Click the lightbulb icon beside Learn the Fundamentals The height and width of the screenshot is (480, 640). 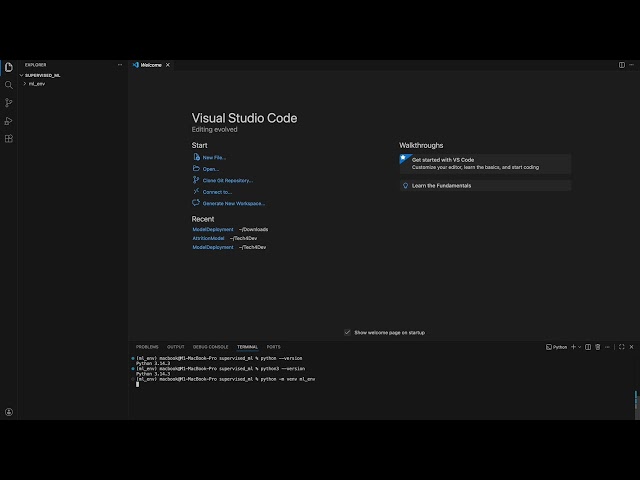click(x=405, y=185)
